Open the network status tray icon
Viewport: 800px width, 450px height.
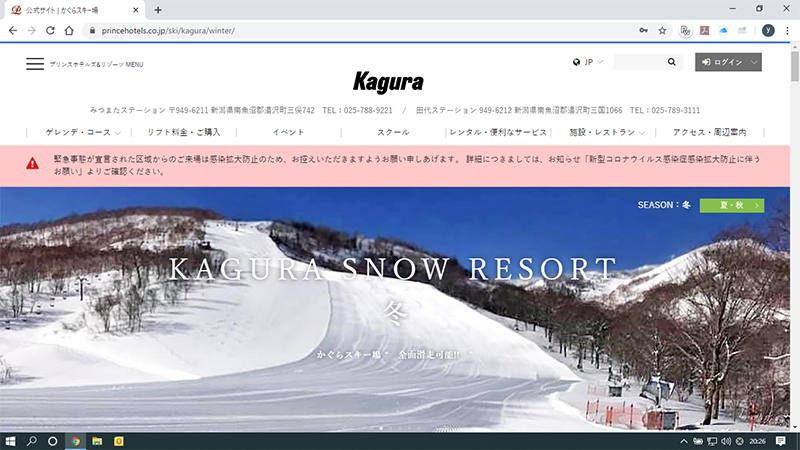pos(712,441)
